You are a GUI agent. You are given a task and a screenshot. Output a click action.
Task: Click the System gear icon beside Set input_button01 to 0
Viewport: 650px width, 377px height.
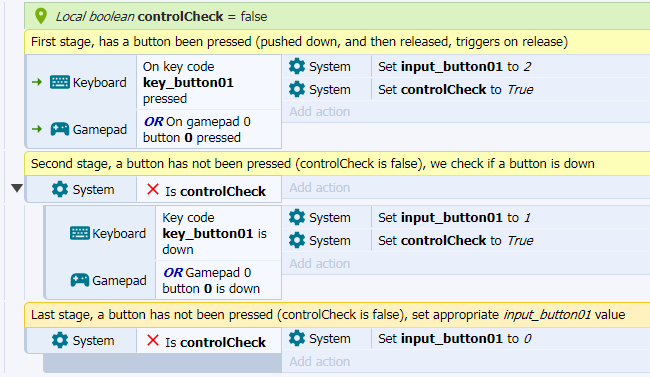coord(297,338)
